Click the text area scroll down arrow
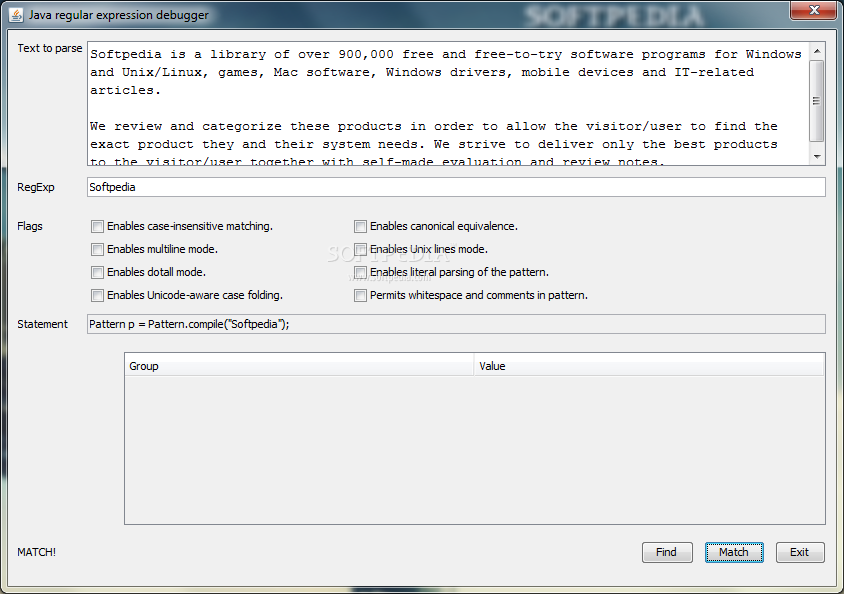The height and width of the screenshot is (594, 844). pyautogui.click(x=817, y=157)
